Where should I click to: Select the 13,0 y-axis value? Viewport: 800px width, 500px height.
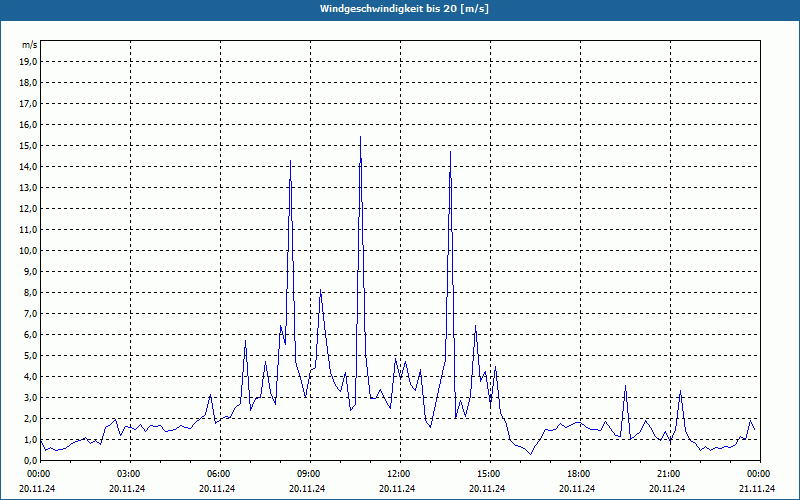pos(28,188)
